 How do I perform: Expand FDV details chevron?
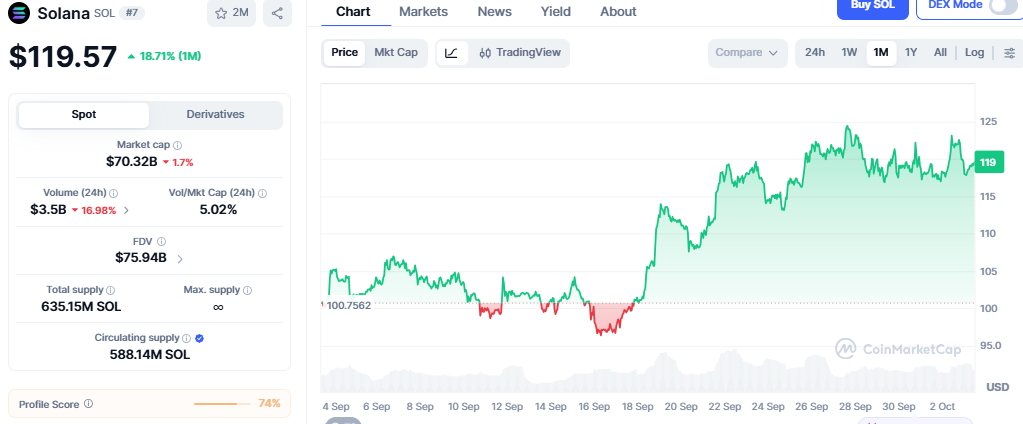[180, 259]
